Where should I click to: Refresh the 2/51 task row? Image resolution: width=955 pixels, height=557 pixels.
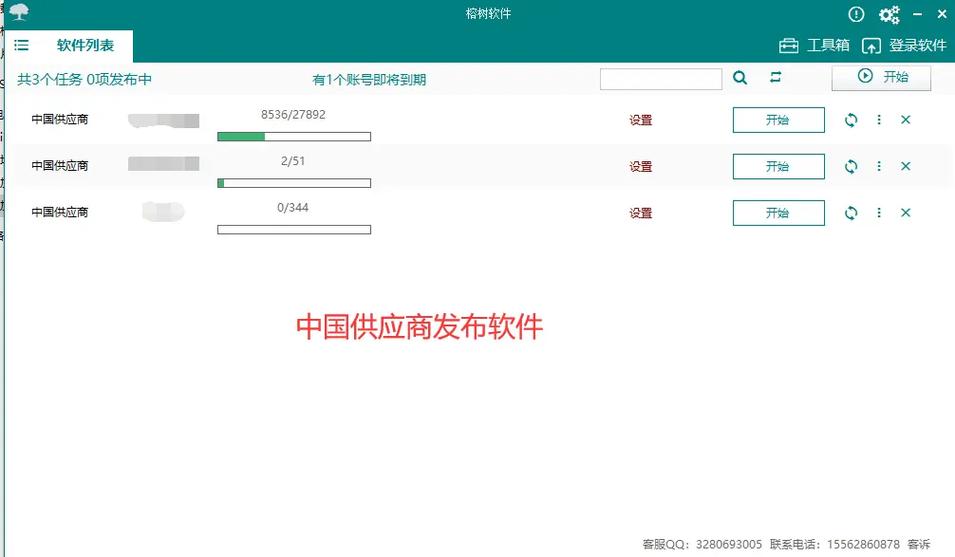[x=851, y=166]
